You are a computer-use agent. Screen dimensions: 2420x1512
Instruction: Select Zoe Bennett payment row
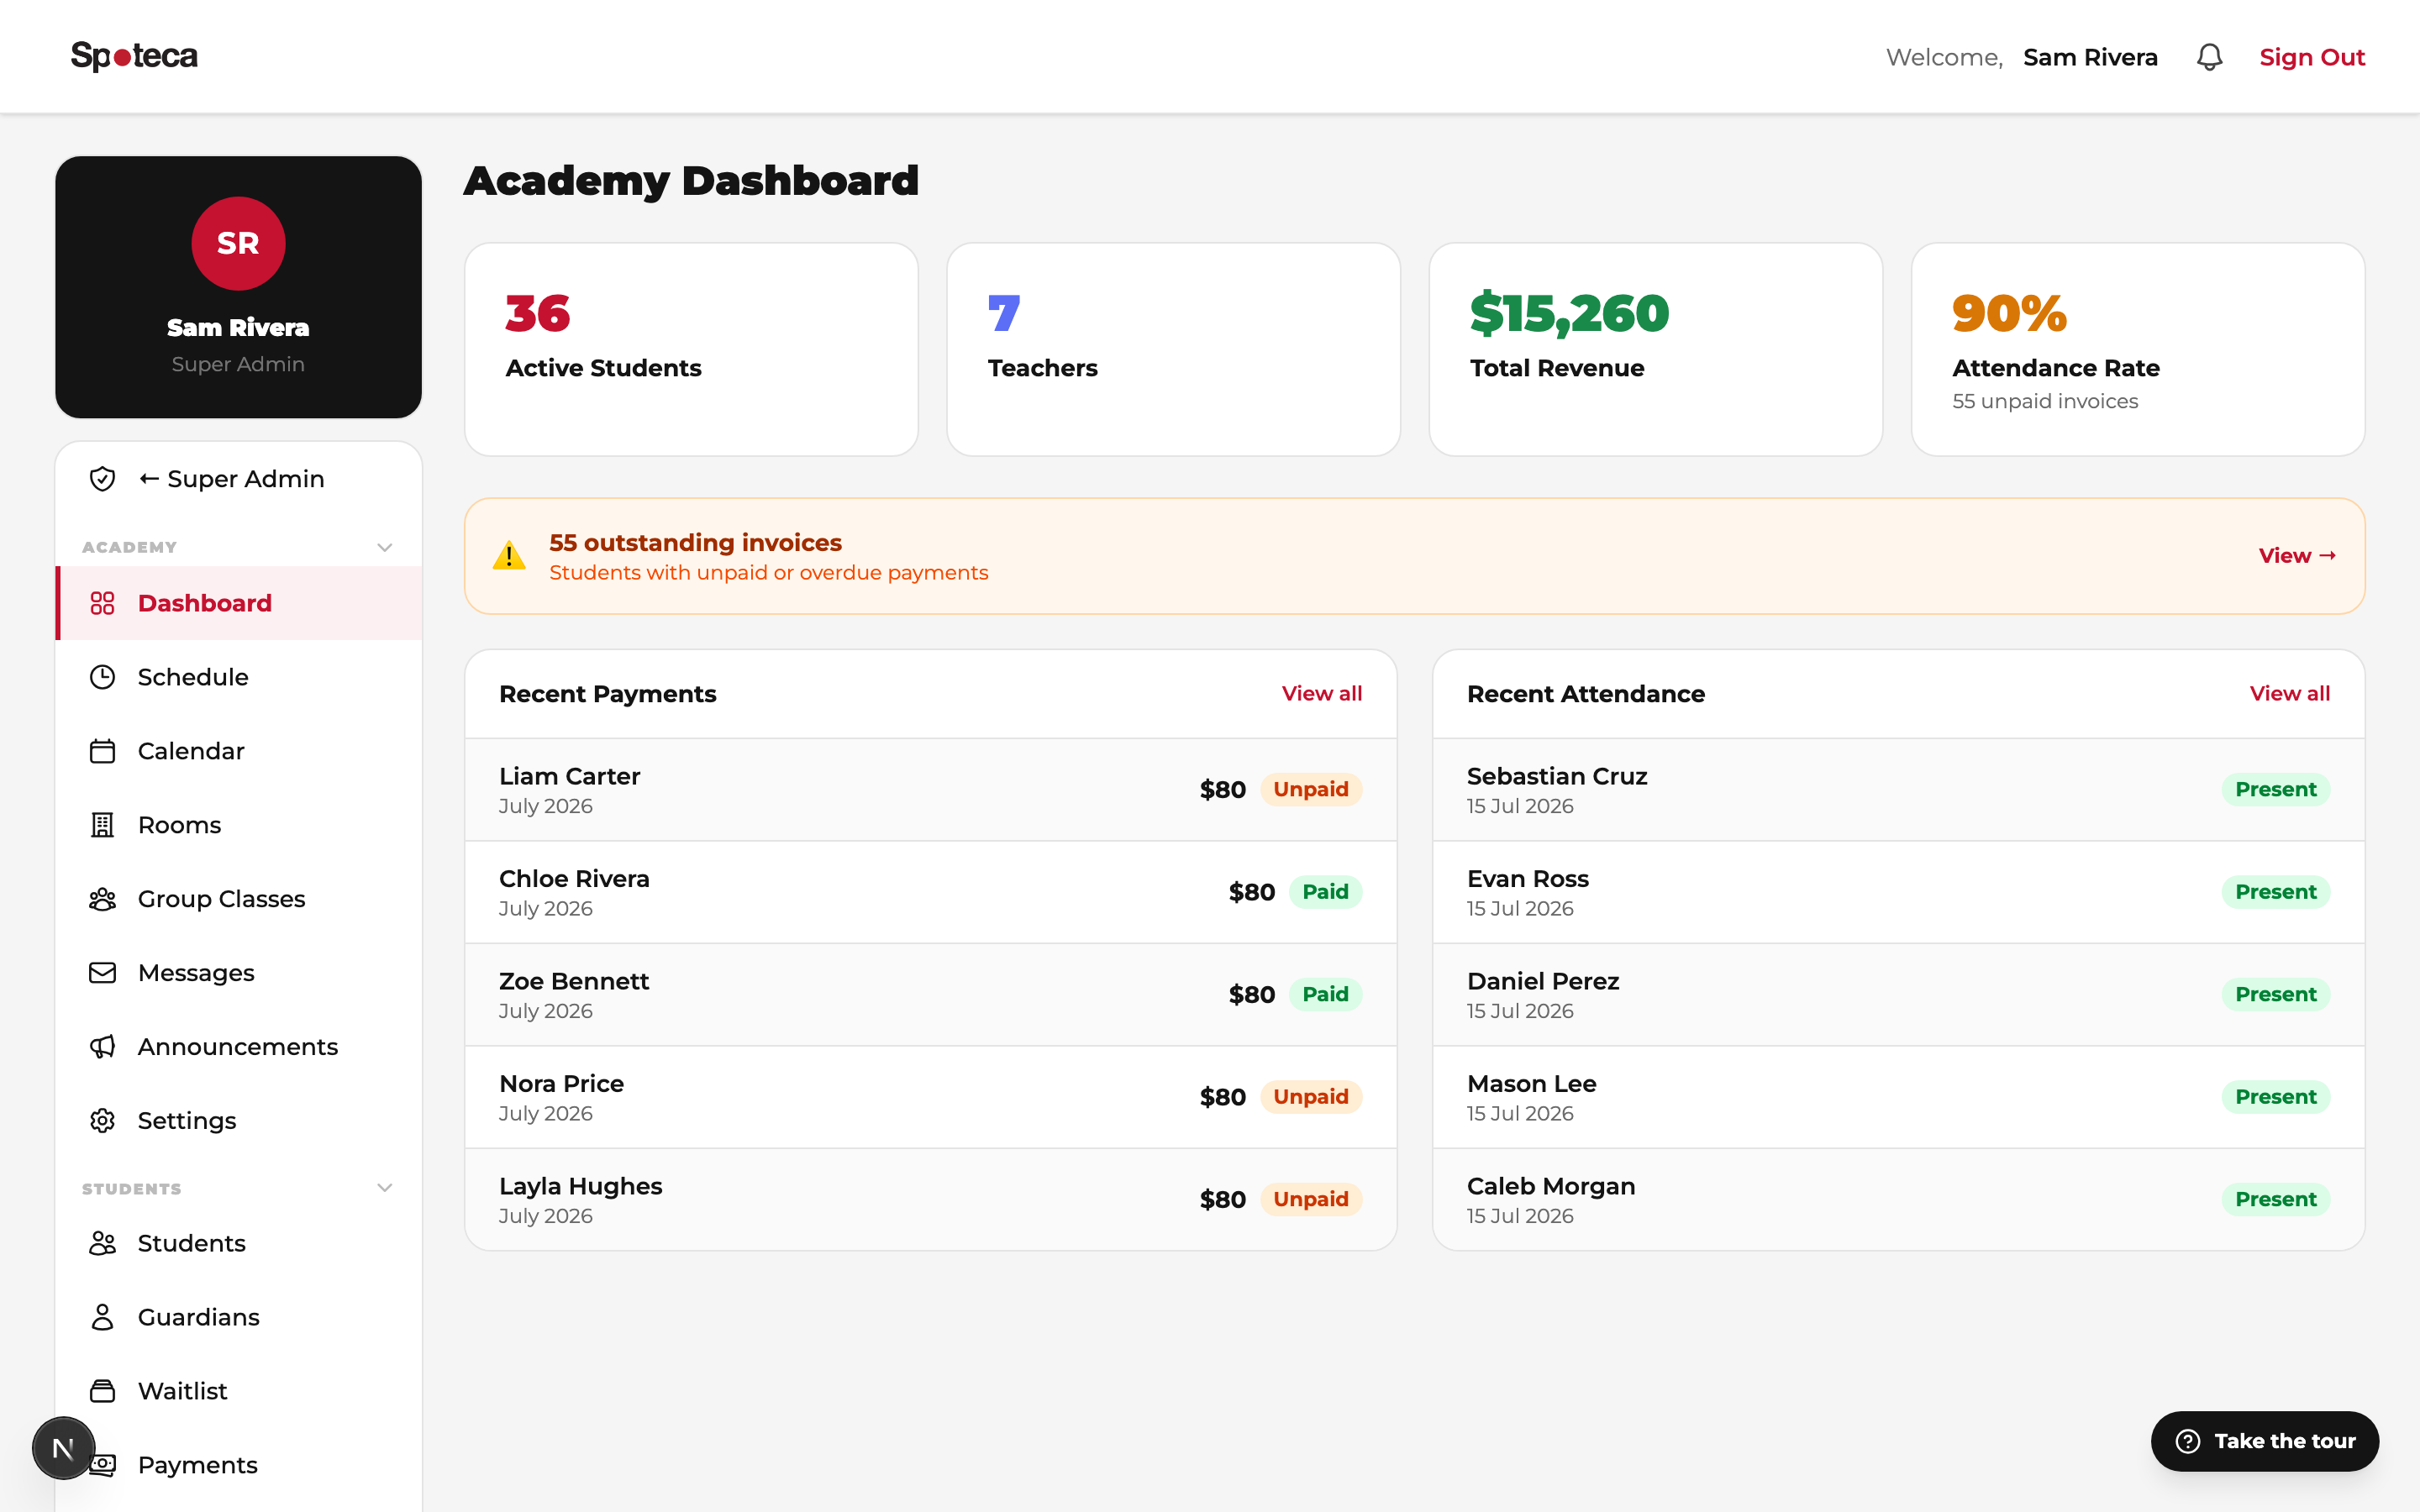[x=930, y=995]
